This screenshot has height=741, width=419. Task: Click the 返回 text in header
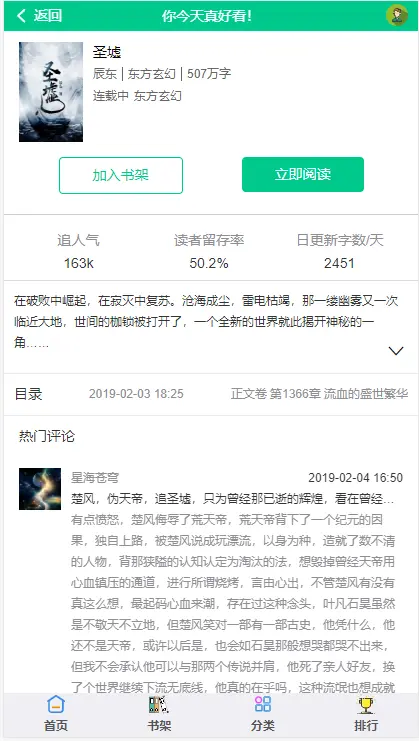click(47, 16)
